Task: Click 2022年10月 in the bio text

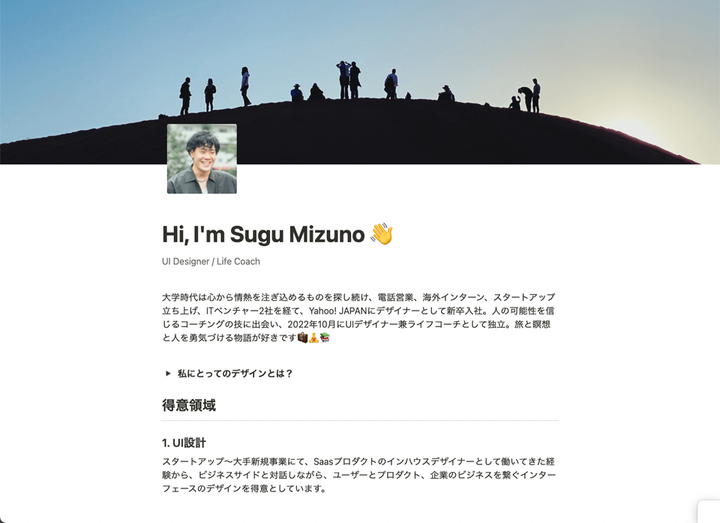Action: pos(312,324)
